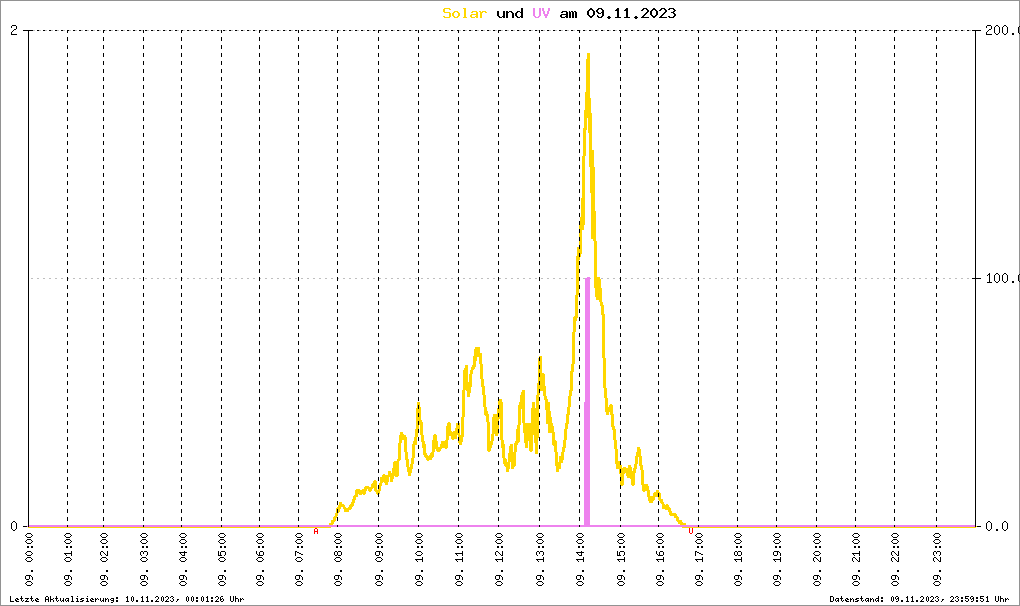Viewport: 1020px width, 606px height.
Task: Click the time label '09. 20:00'
Action: point(817,560)
